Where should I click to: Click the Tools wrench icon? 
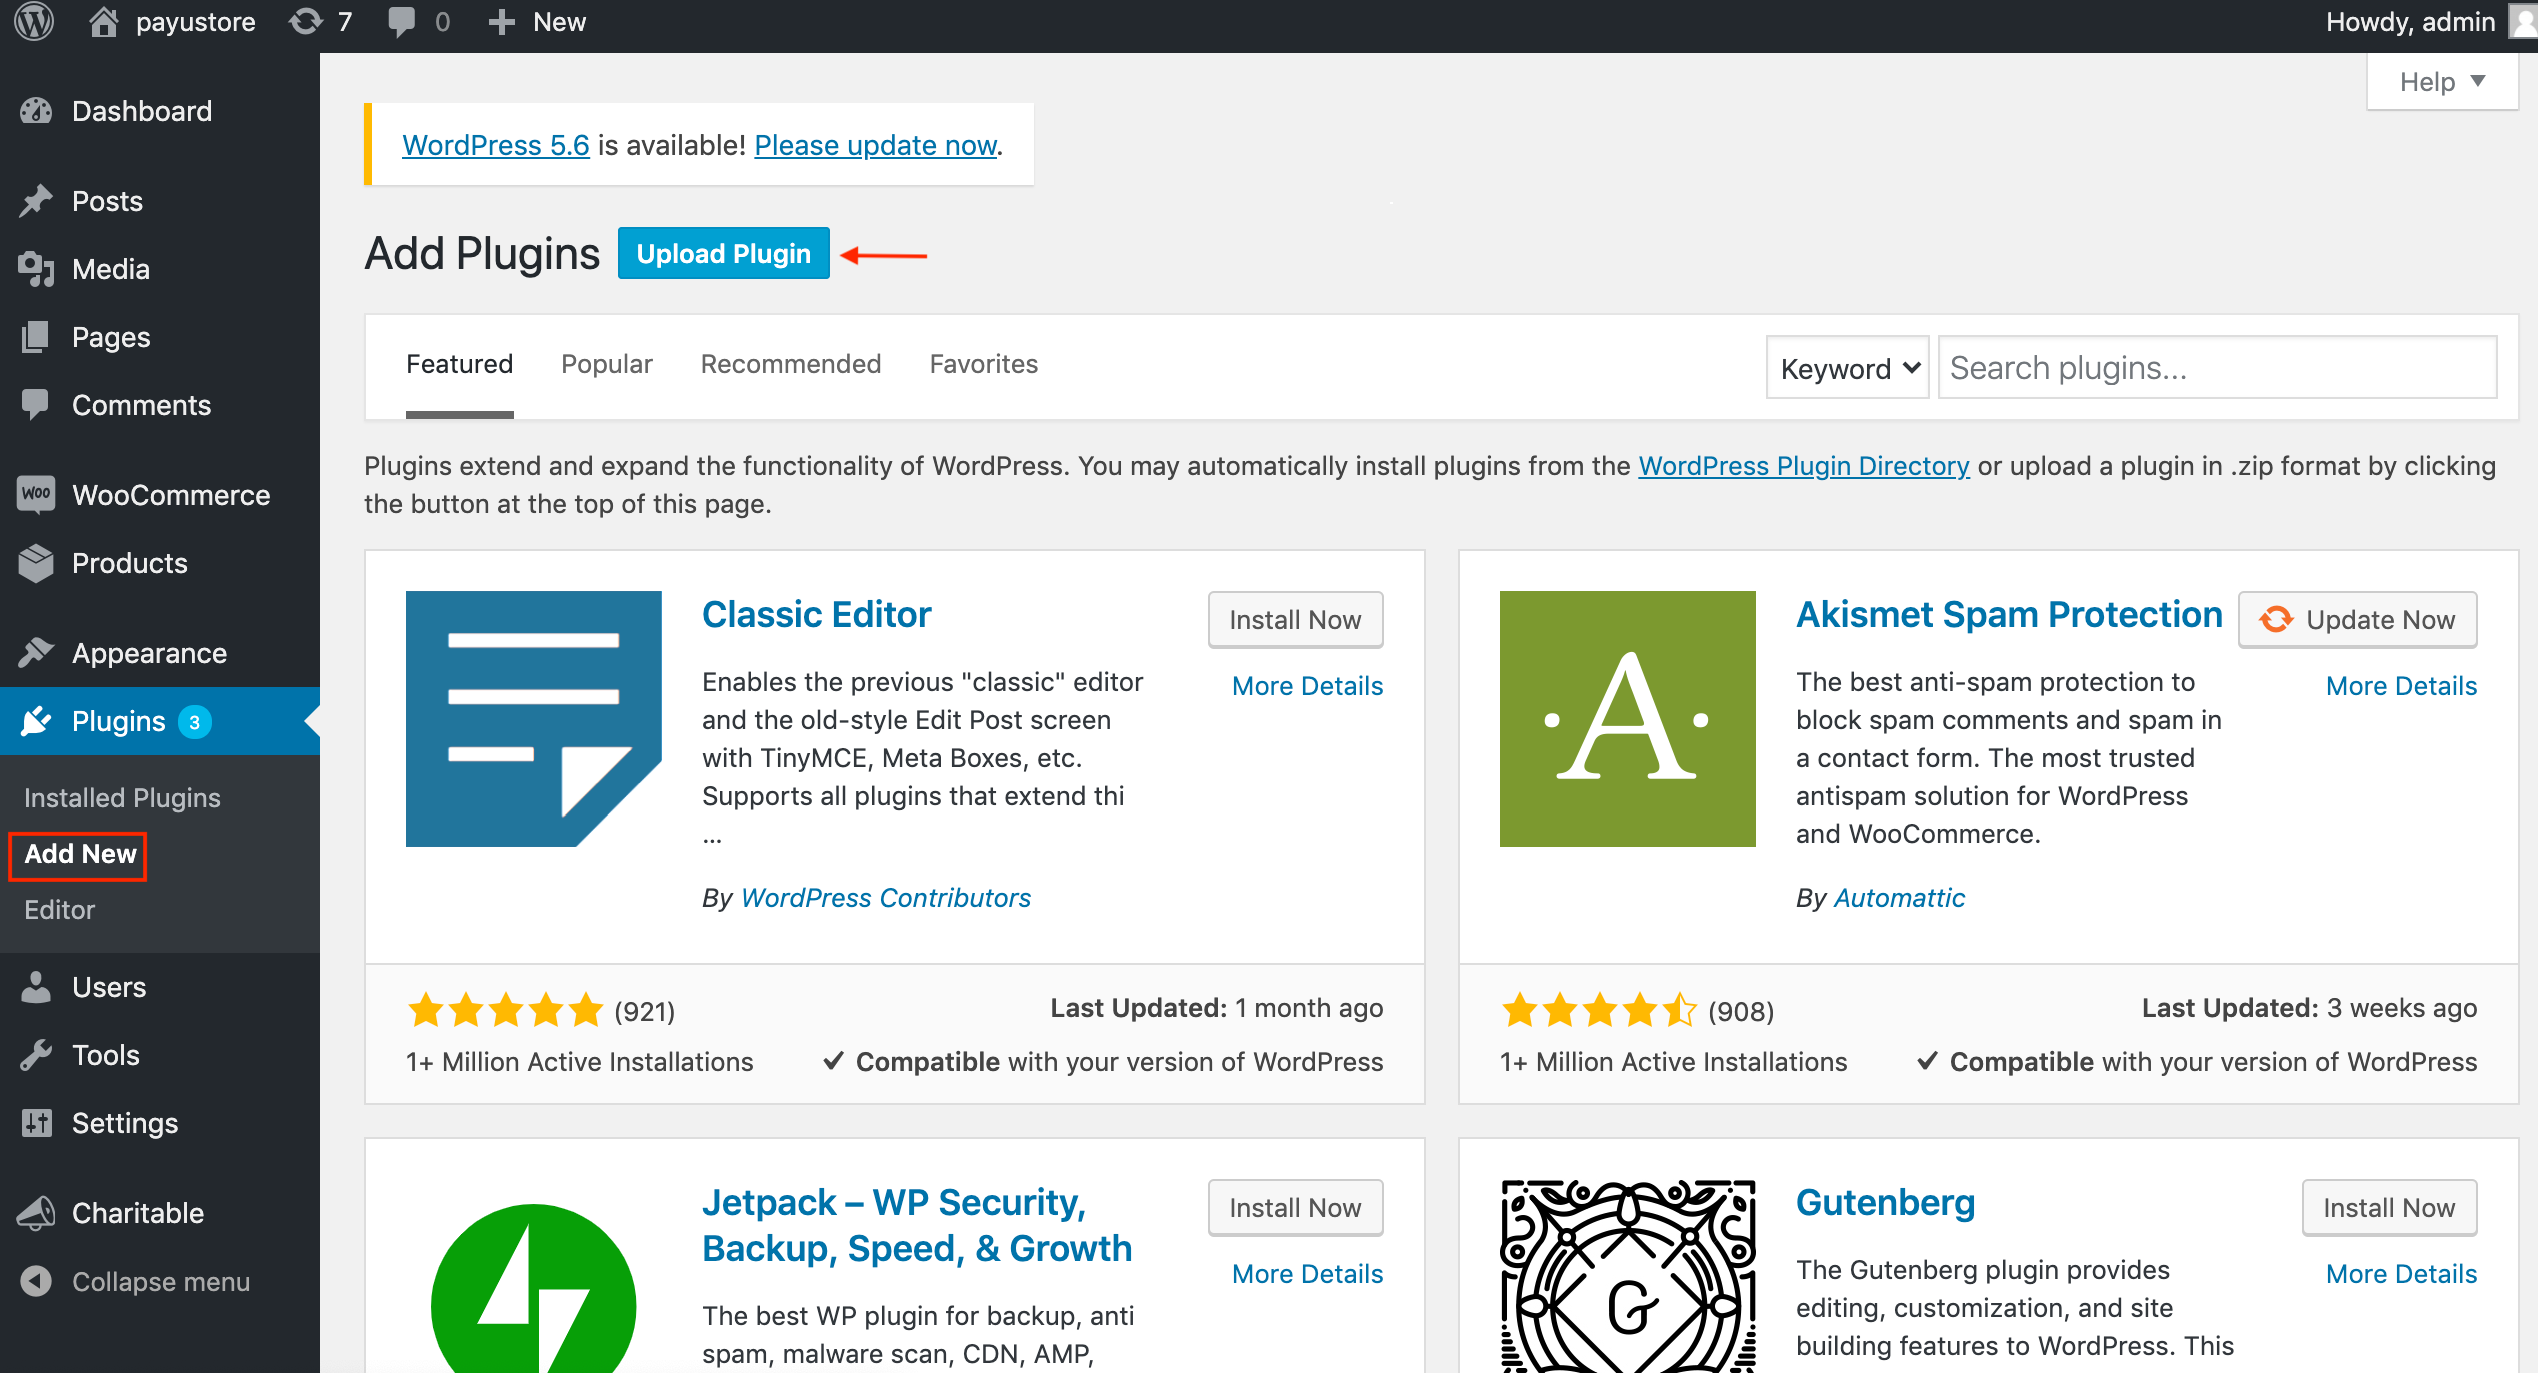click(36, 1055)
